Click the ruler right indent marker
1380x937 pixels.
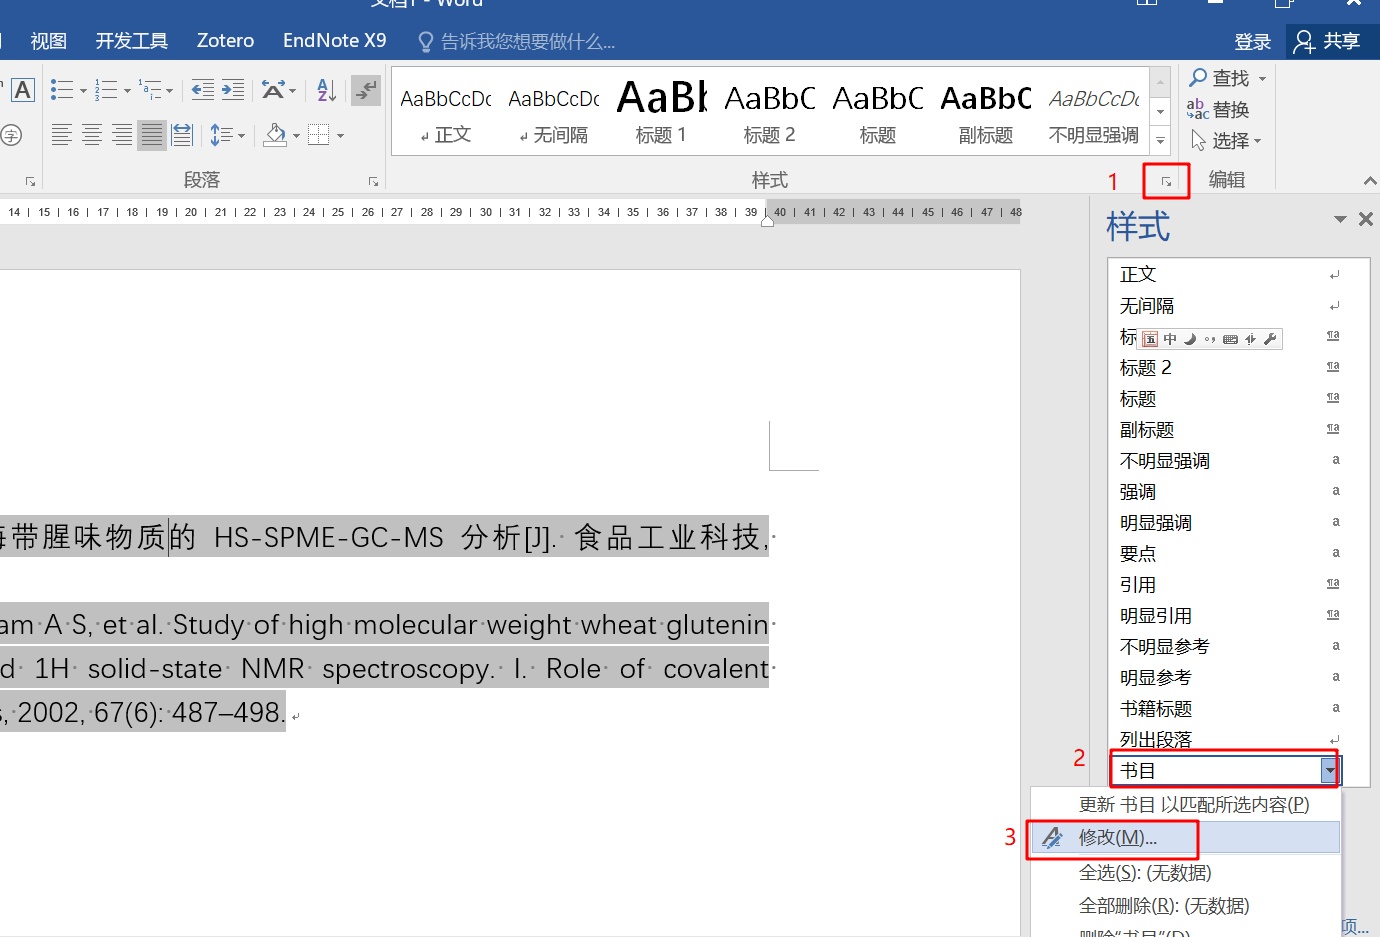(x=767, y=221)
